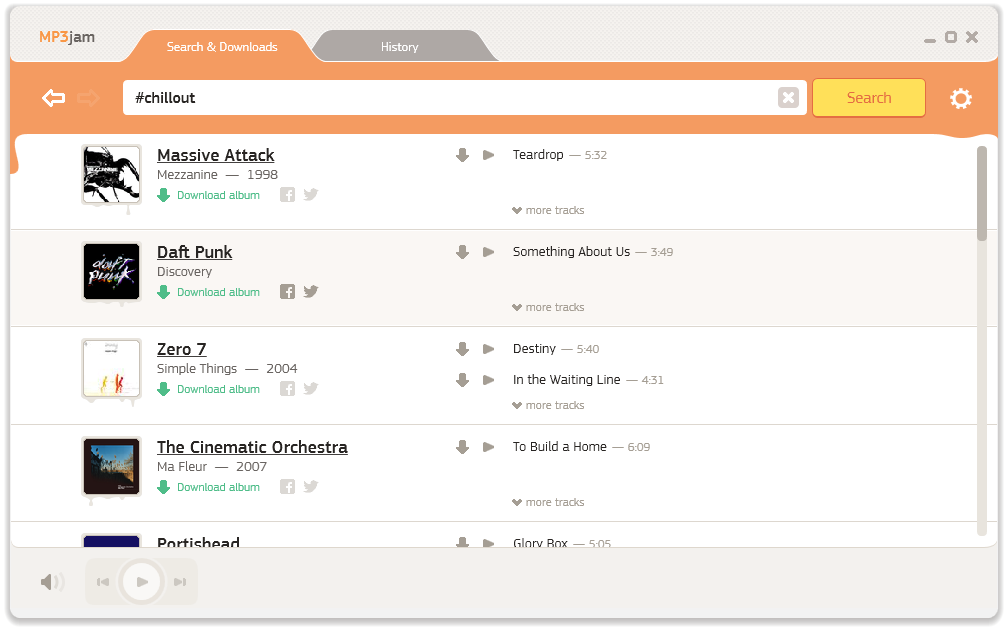The image size is (1008, 630).
Task: Start playback with the round play button
Action: (x=141, y=582)
